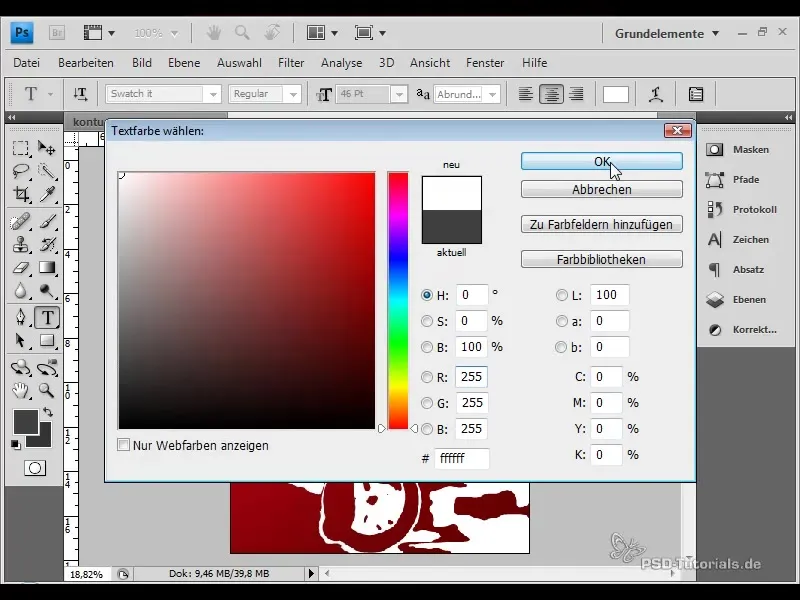
Task: Open the Ebene menu
Action: pyautogui.click(x=184, y=63)
